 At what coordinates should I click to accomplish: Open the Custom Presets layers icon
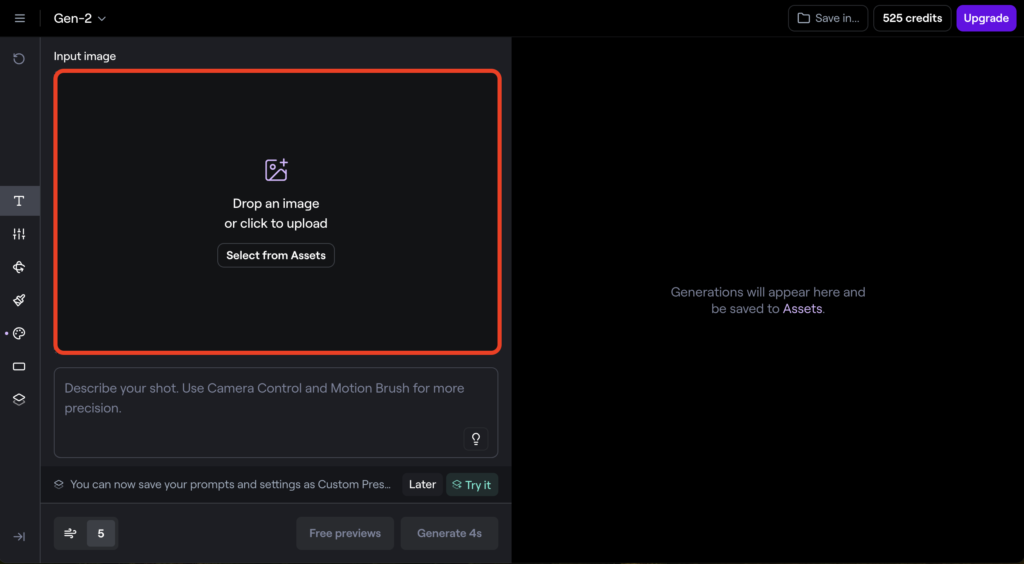[x=19, y=399]
